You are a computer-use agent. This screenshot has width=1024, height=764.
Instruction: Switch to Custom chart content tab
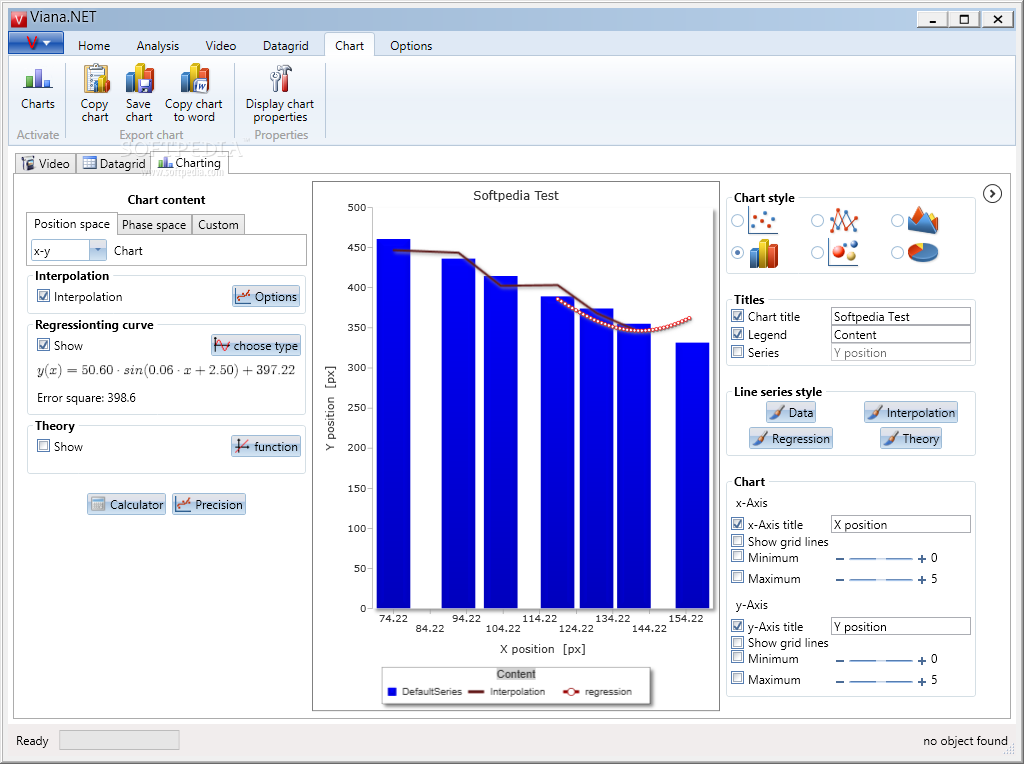pyautogui.click(x=218, y=225)
